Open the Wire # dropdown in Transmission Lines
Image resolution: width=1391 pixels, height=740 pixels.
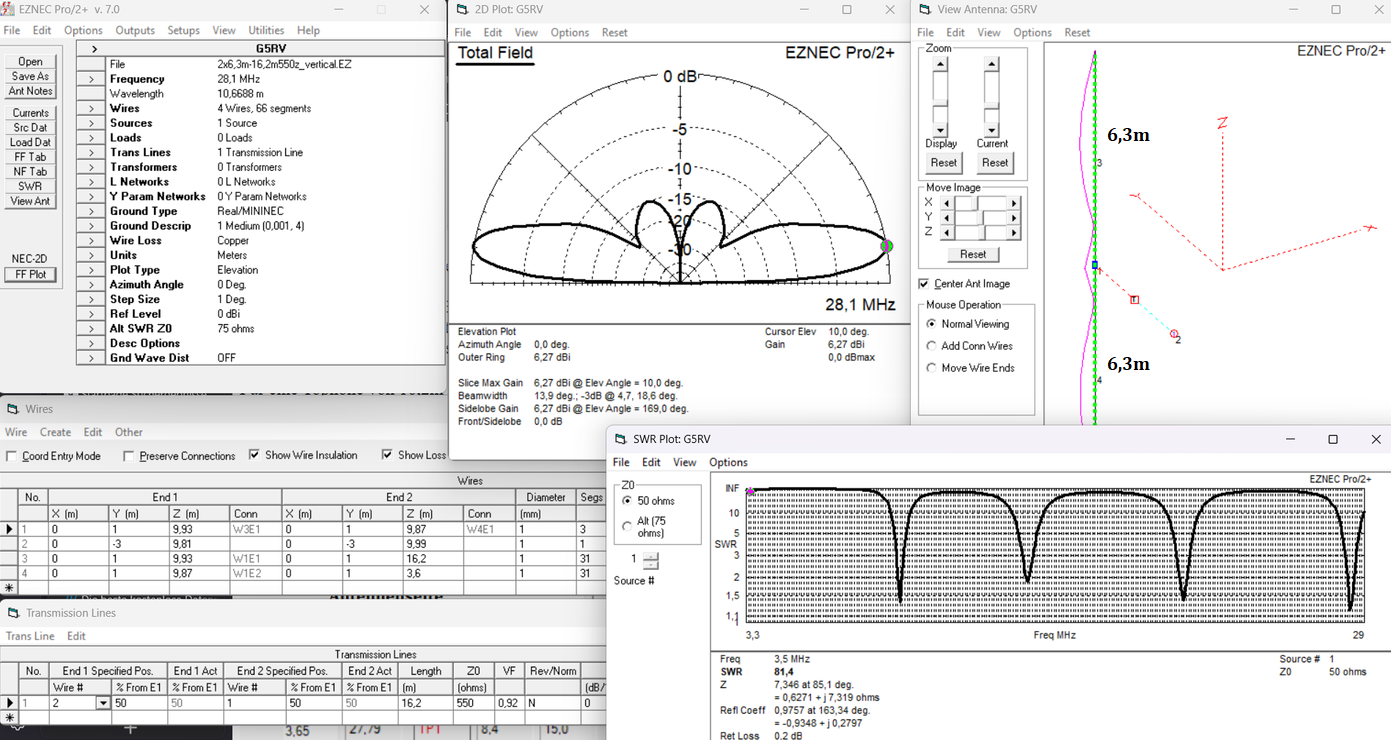102,703
